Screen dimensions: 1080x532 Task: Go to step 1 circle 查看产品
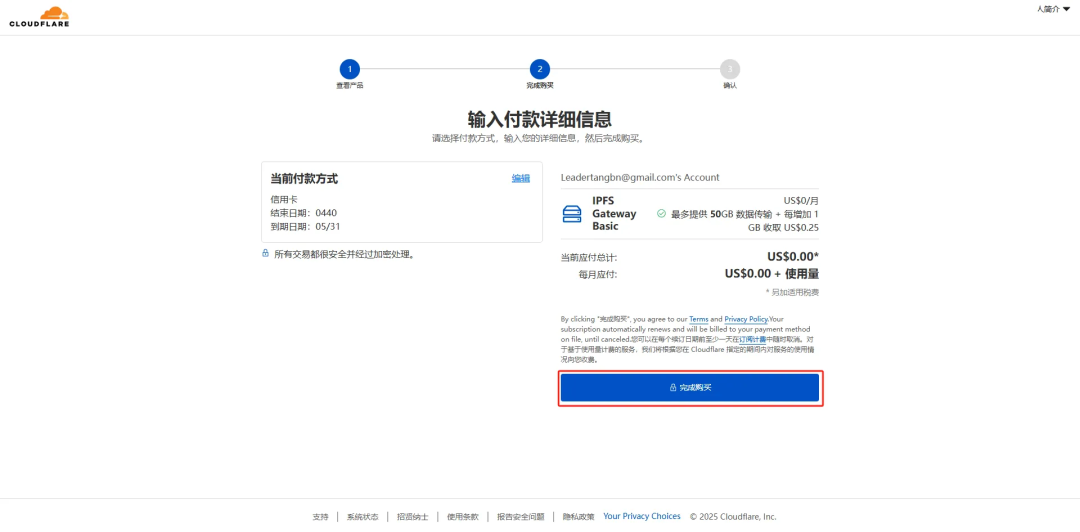[x=349, y=69]
